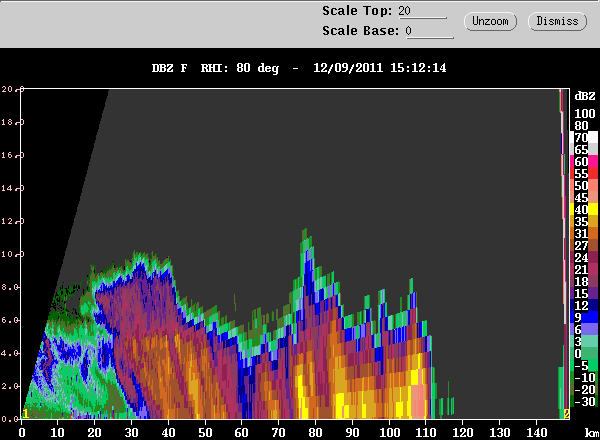
Task: Click the 27 dBZ legend color swatch
Action: [580, 245]
